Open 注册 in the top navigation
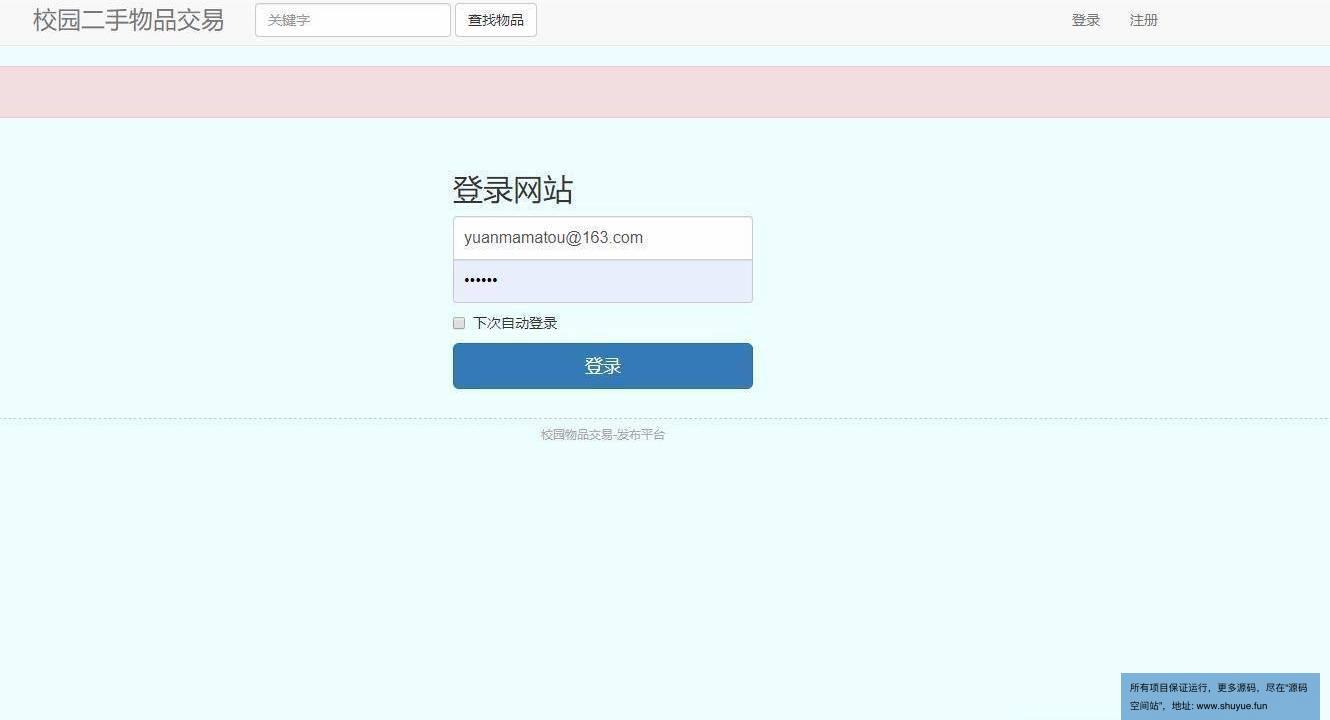This screenshot has height=720, width=1330. point(1143,20)
